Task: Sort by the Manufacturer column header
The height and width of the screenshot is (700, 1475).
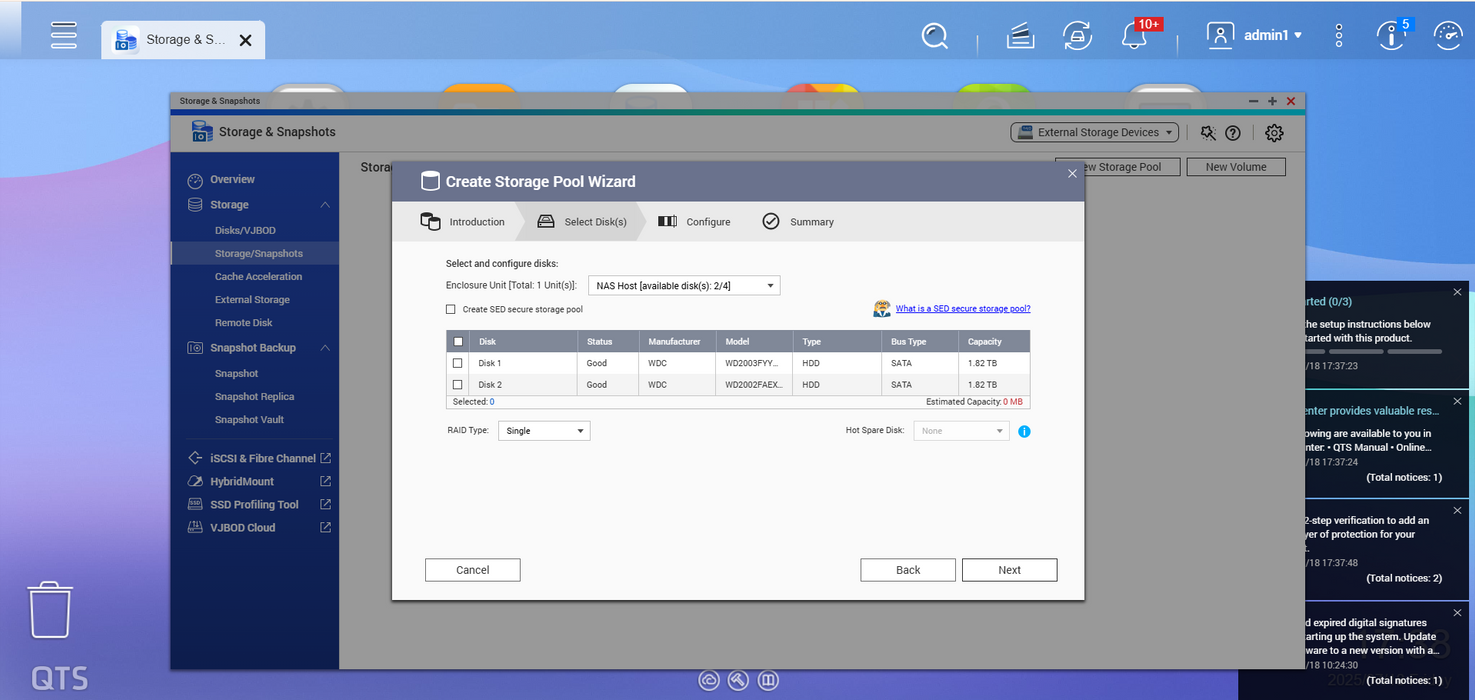Action: coord(677,342)
